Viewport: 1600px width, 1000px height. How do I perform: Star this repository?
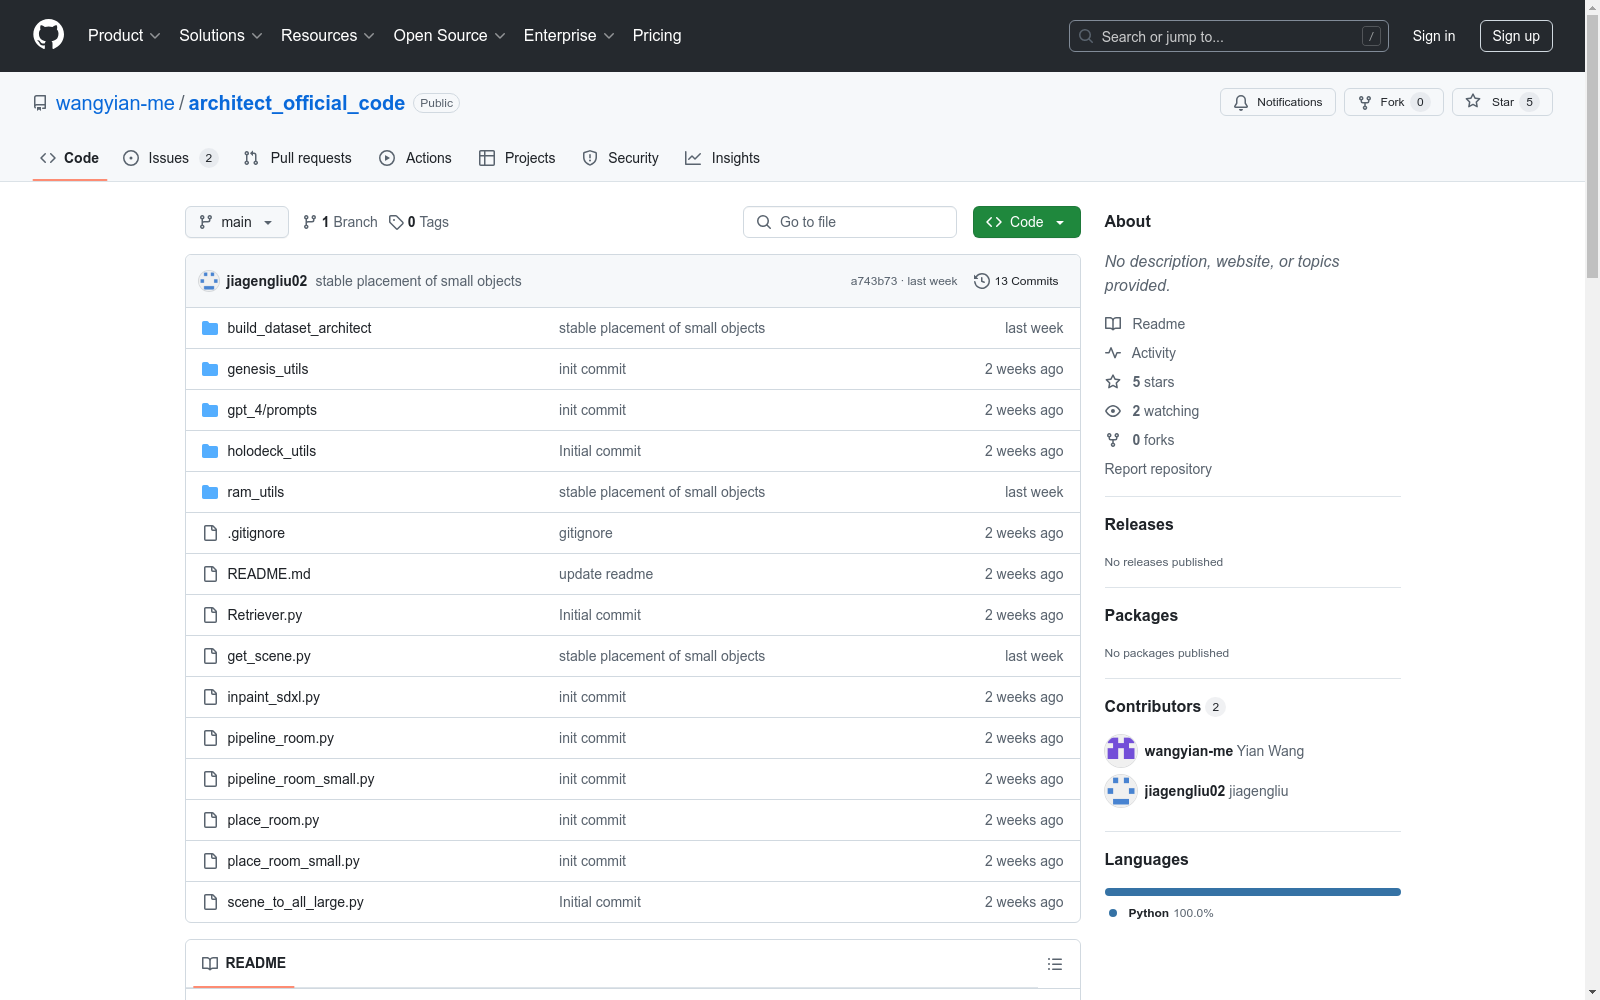[1502, 102]
